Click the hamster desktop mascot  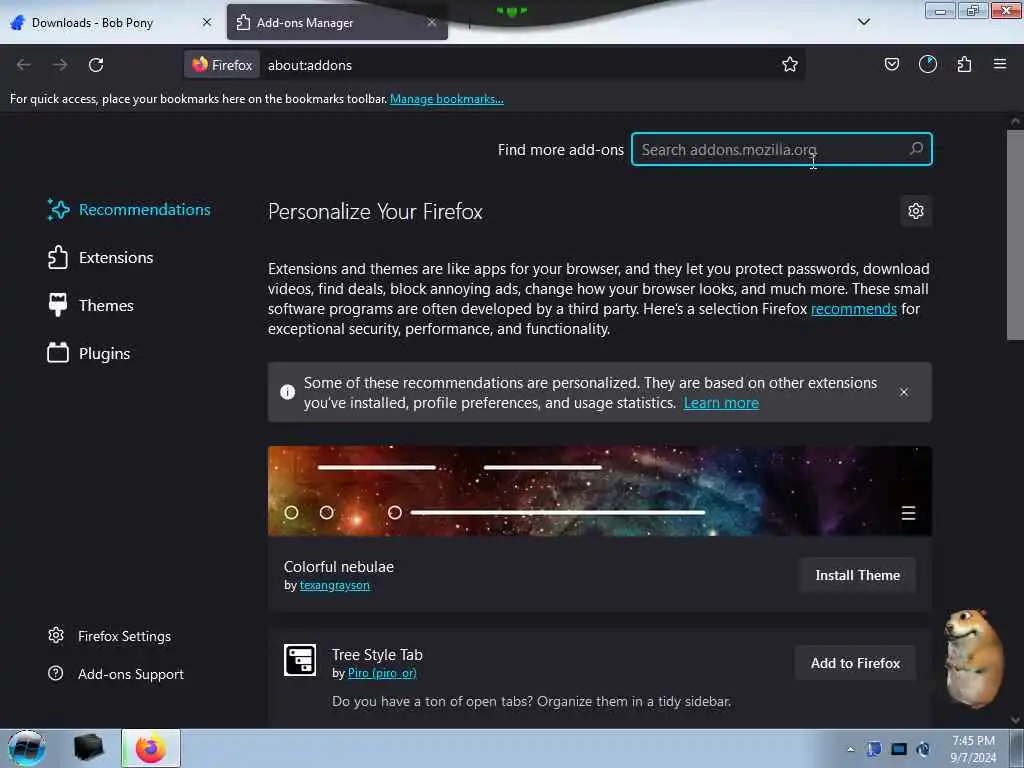pos(973,658)
